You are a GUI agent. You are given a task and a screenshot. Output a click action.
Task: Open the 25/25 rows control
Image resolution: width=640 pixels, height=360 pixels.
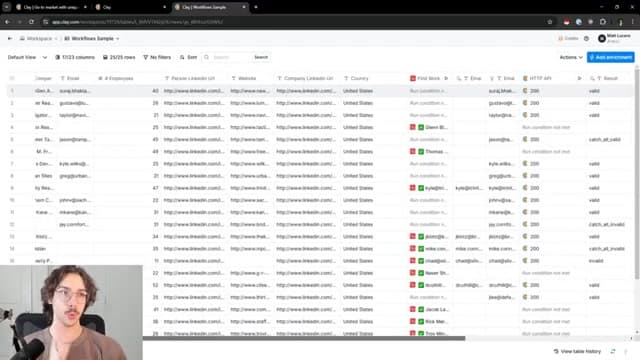point(119,58)
